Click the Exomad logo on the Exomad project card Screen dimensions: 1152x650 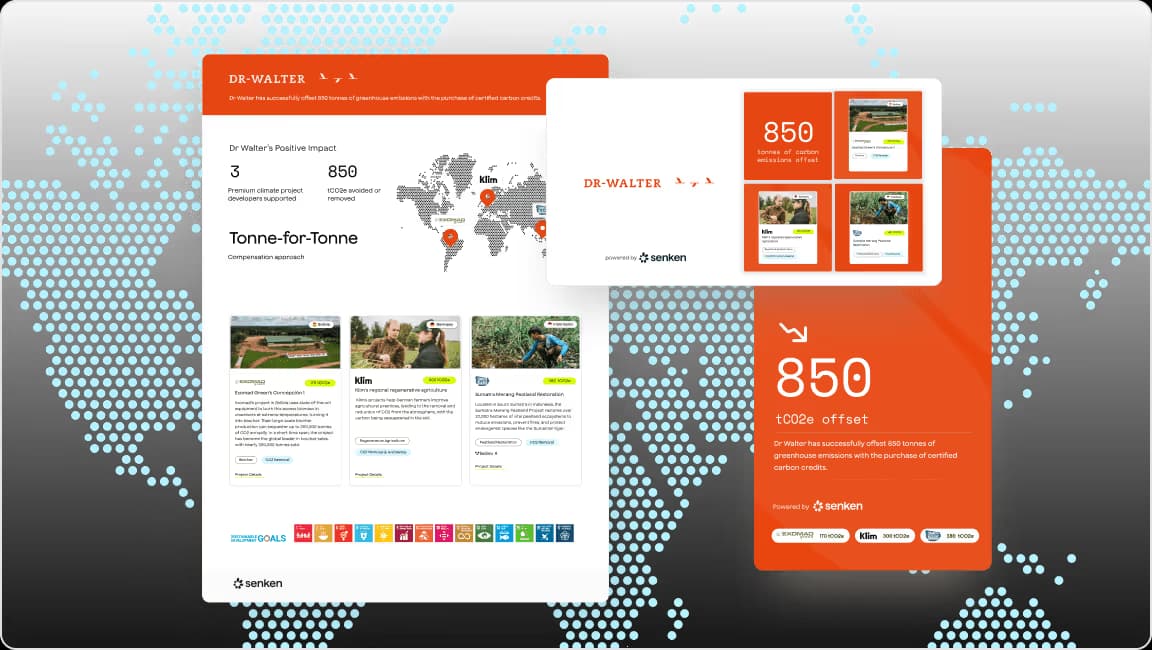(251, 383)
